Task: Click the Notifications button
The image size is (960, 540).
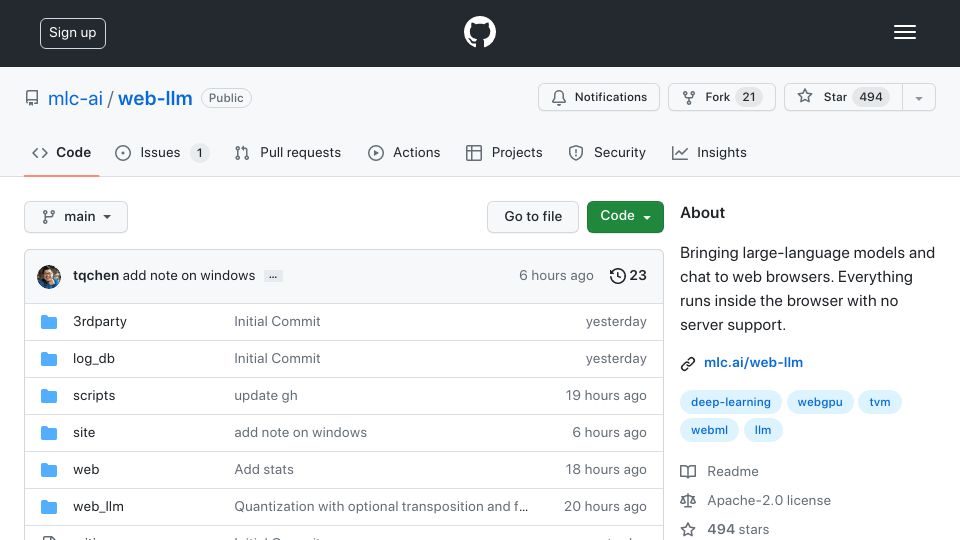Action: point(599,97)
